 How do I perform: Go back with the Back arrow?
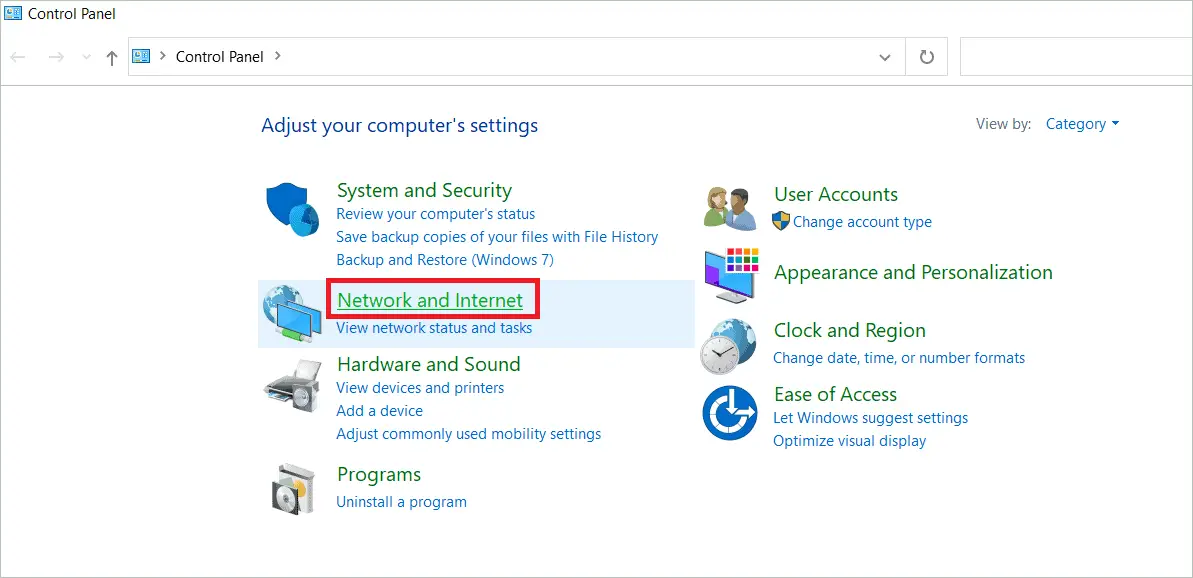(x=19, y=57)
